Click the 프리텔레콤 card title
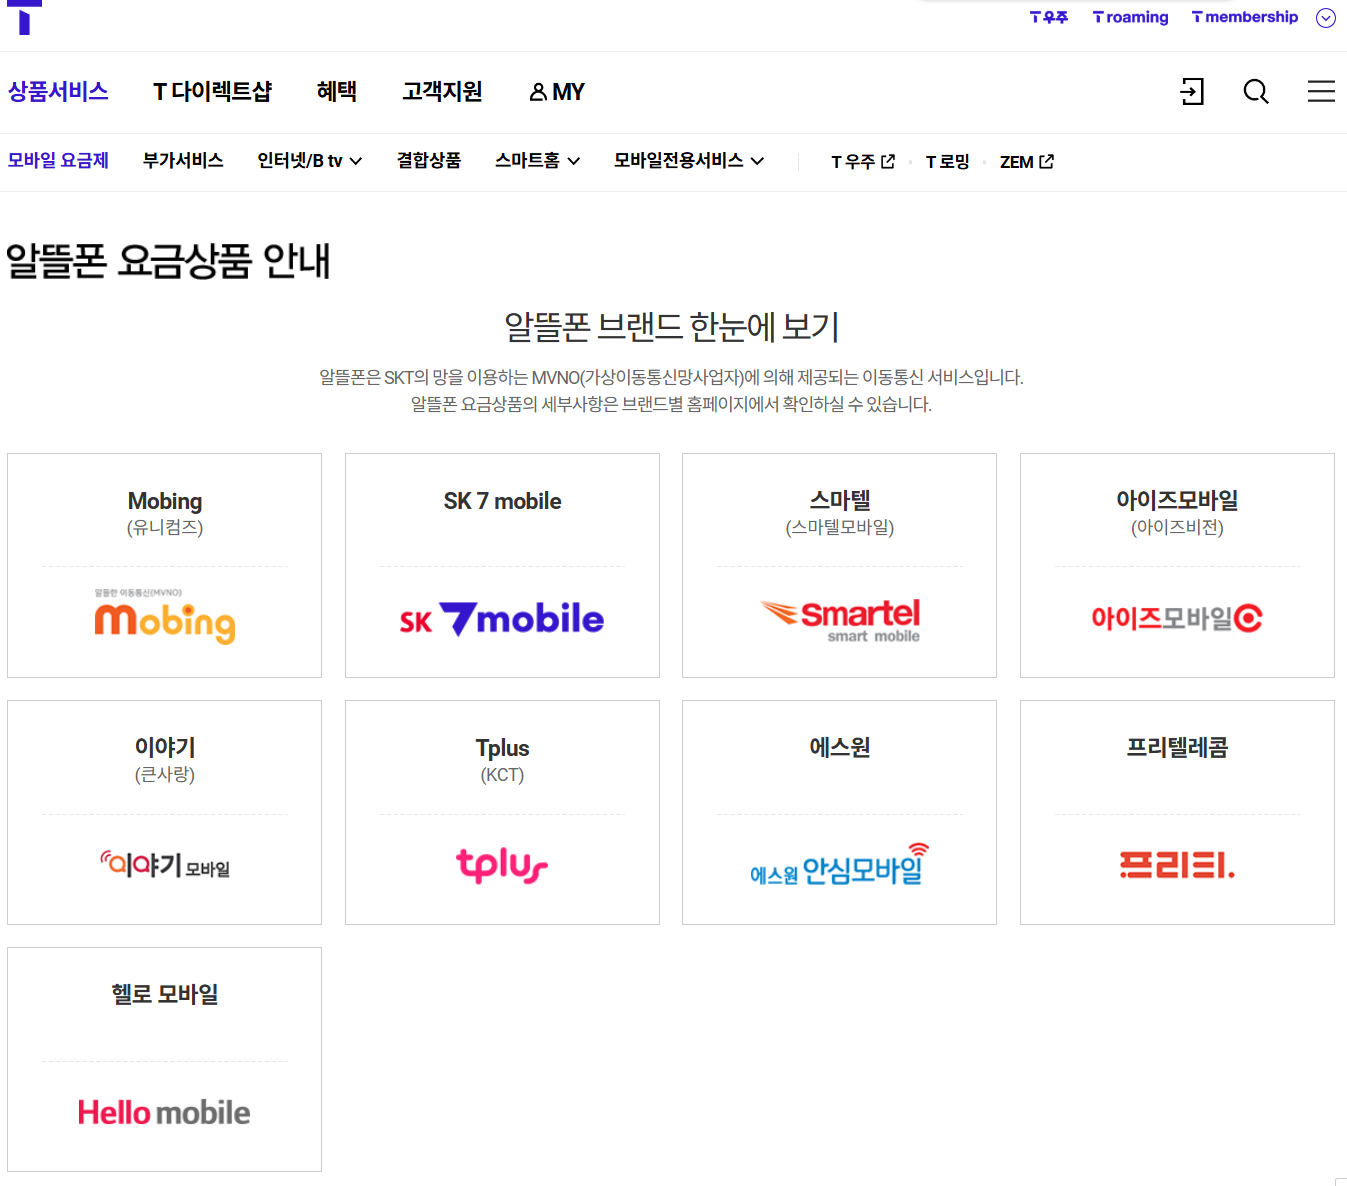The image size is (1347, 1186). (1177, 747)
